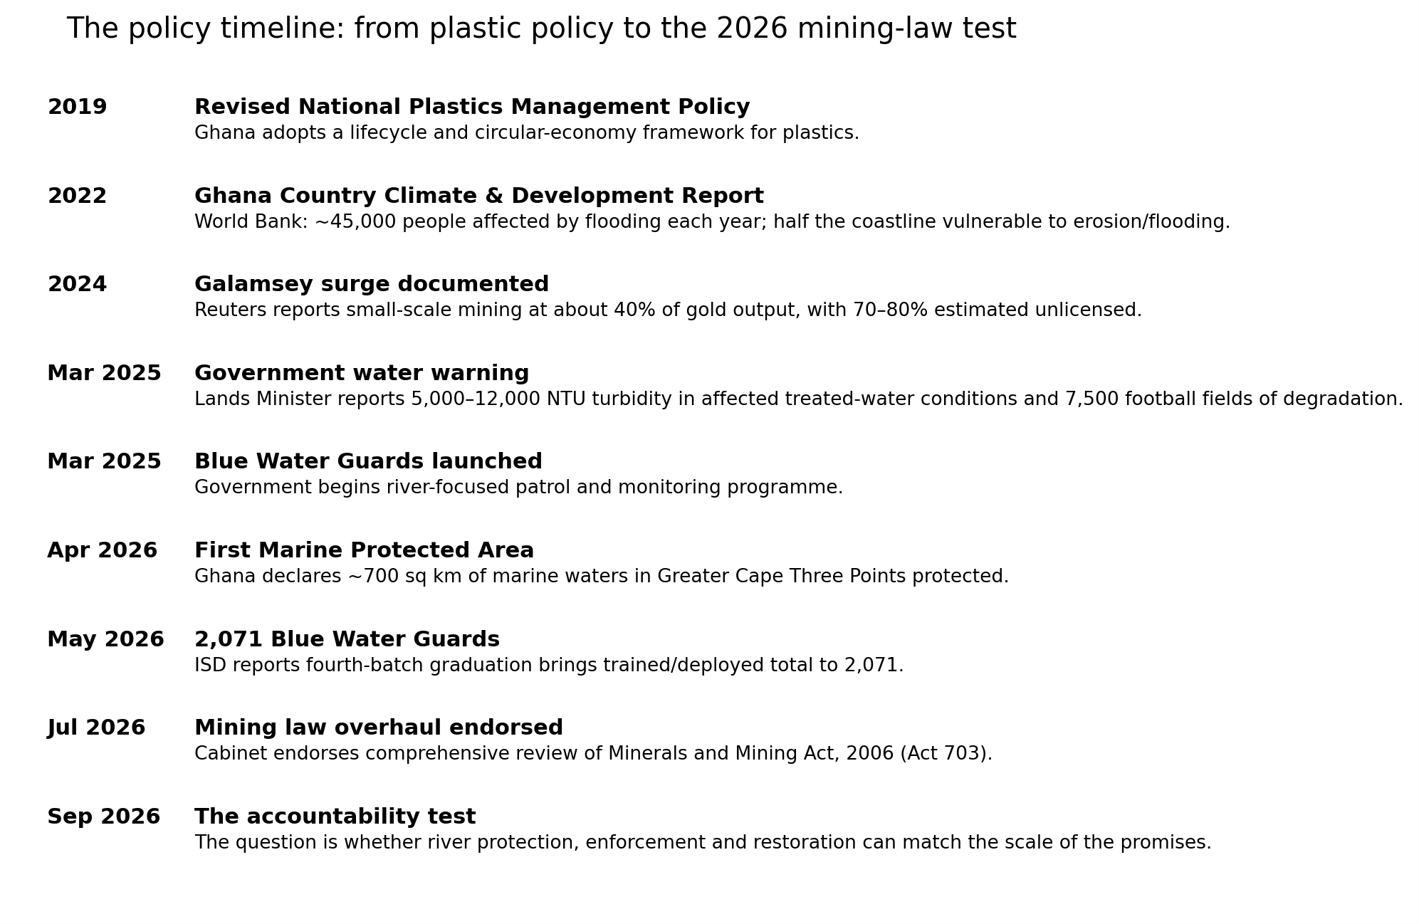This screenshot has width=1419, height=924.
Task: Select the 2024 timeline date
Action: coord(77,285)
